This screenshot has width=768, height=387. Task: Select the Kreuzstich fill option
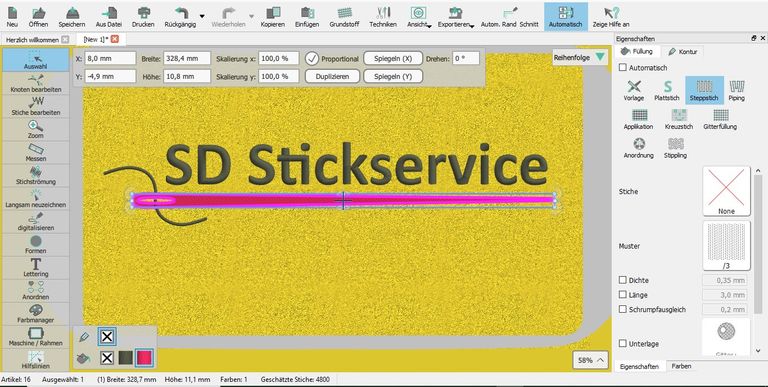point(679,119)
